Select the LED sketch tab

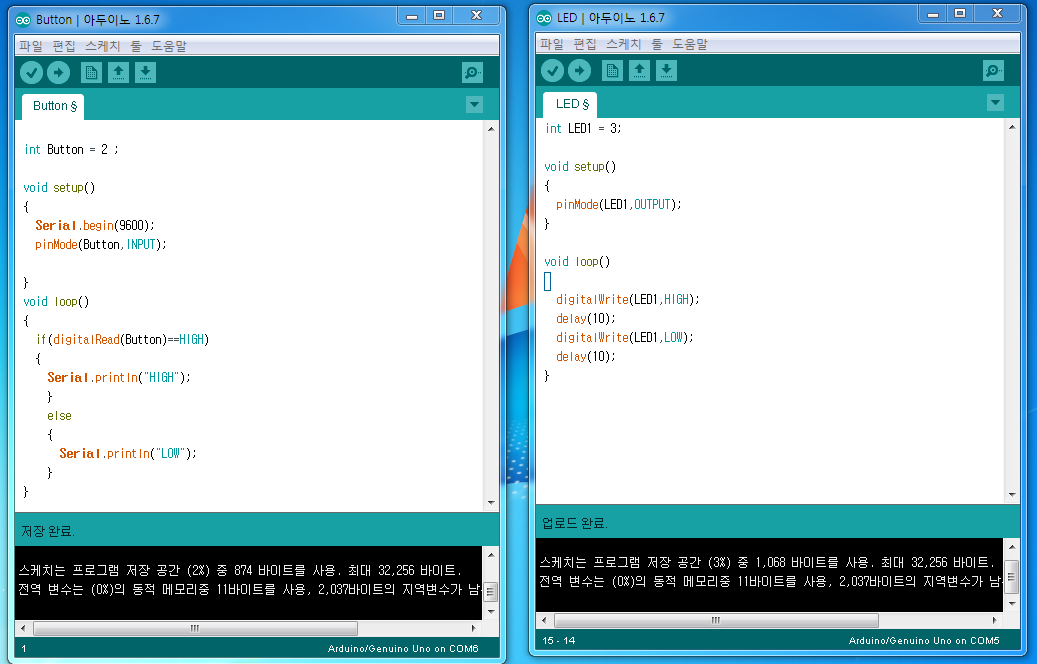(571, 104)
